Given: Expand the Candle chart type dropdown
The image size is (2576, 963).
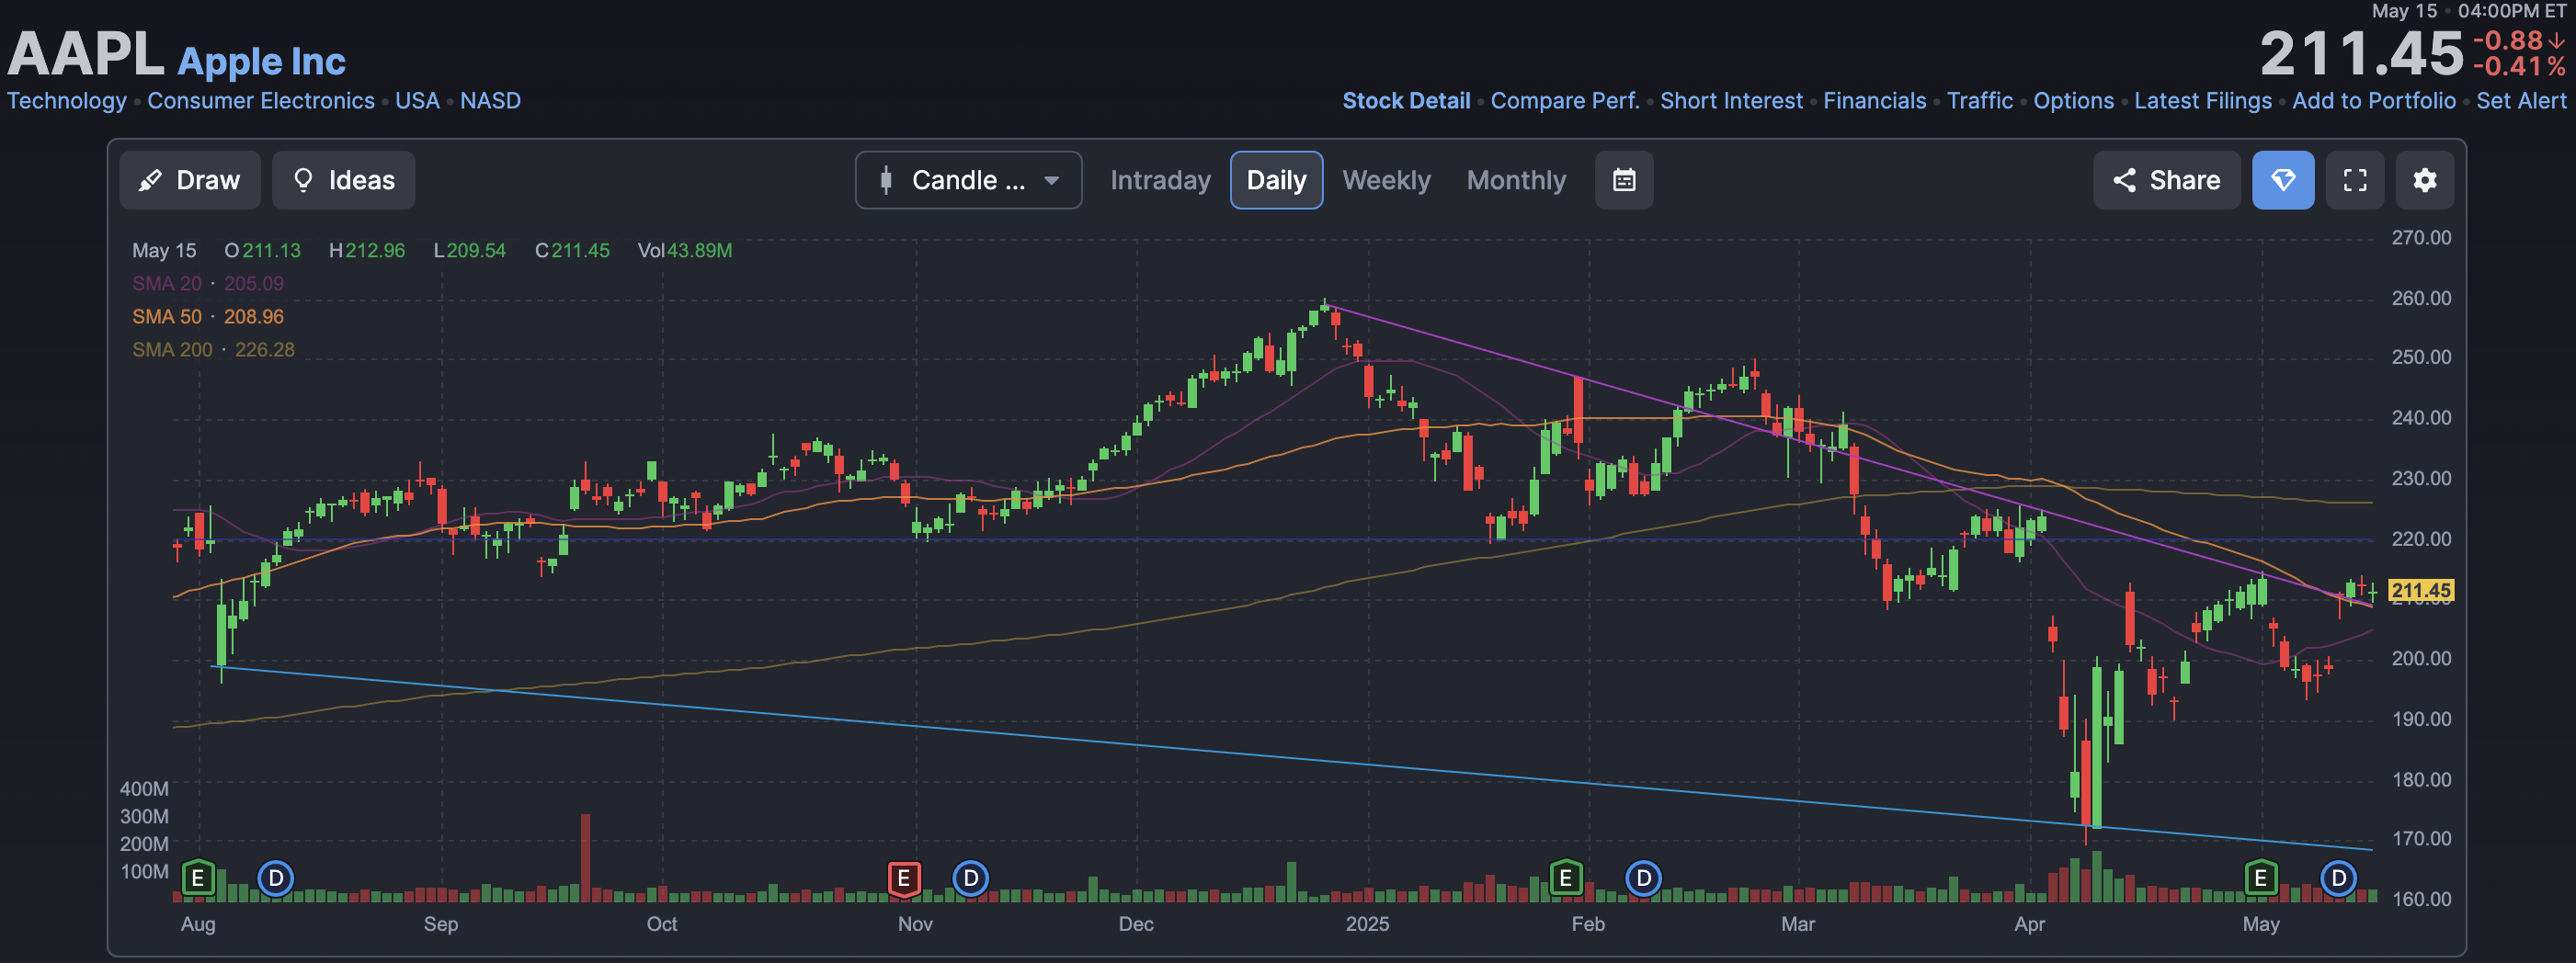Looking at the screenshot, I should (968, 180).
